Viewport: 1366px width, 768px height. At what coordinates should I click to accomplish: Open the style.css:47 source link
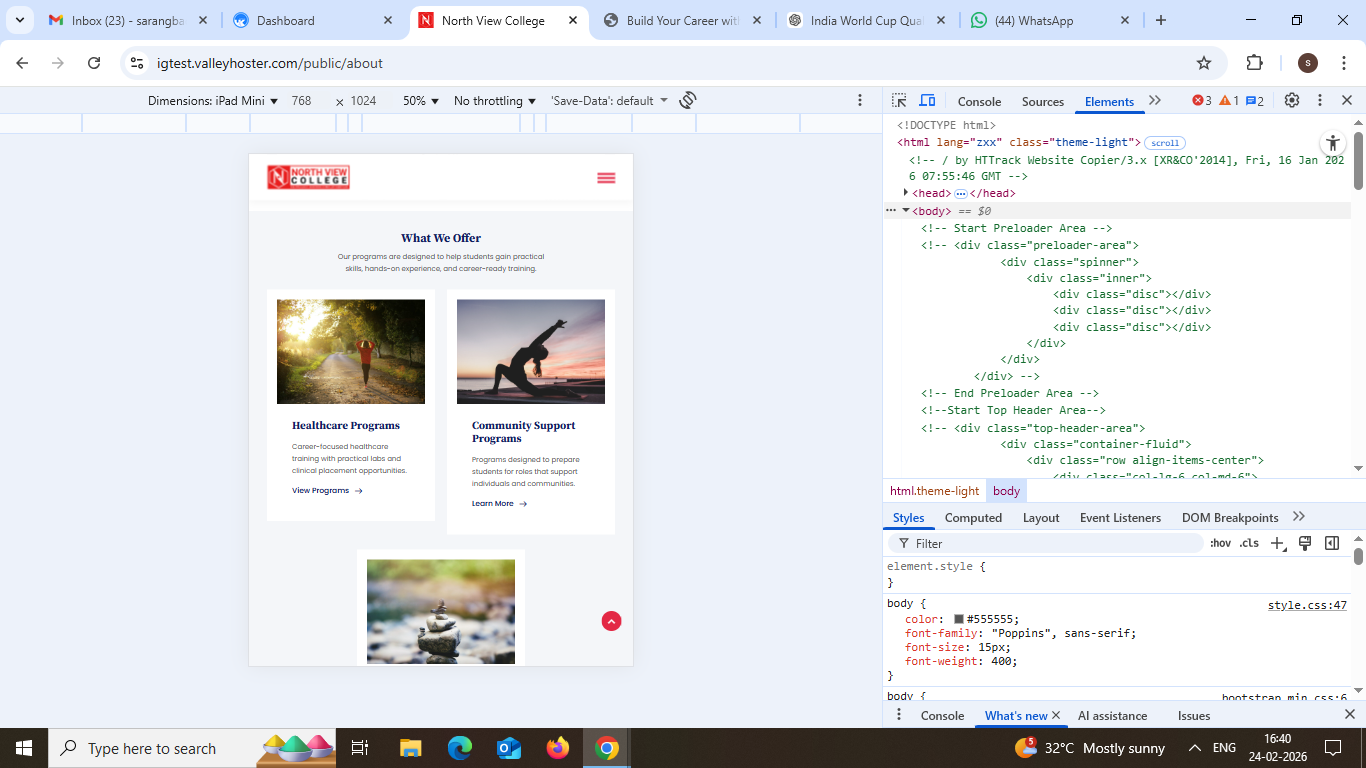coord(1307,605)
